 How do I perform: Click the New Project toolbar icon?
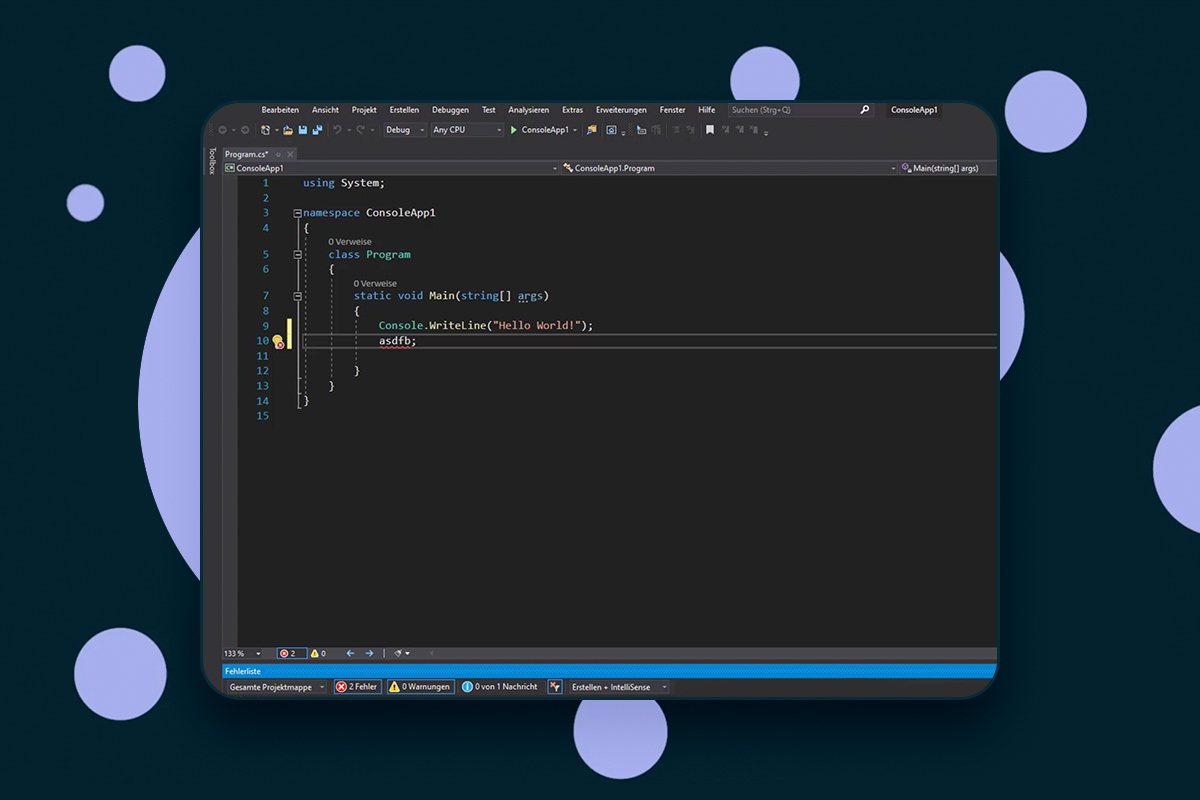pyautogui.click(x=265, y=130)
